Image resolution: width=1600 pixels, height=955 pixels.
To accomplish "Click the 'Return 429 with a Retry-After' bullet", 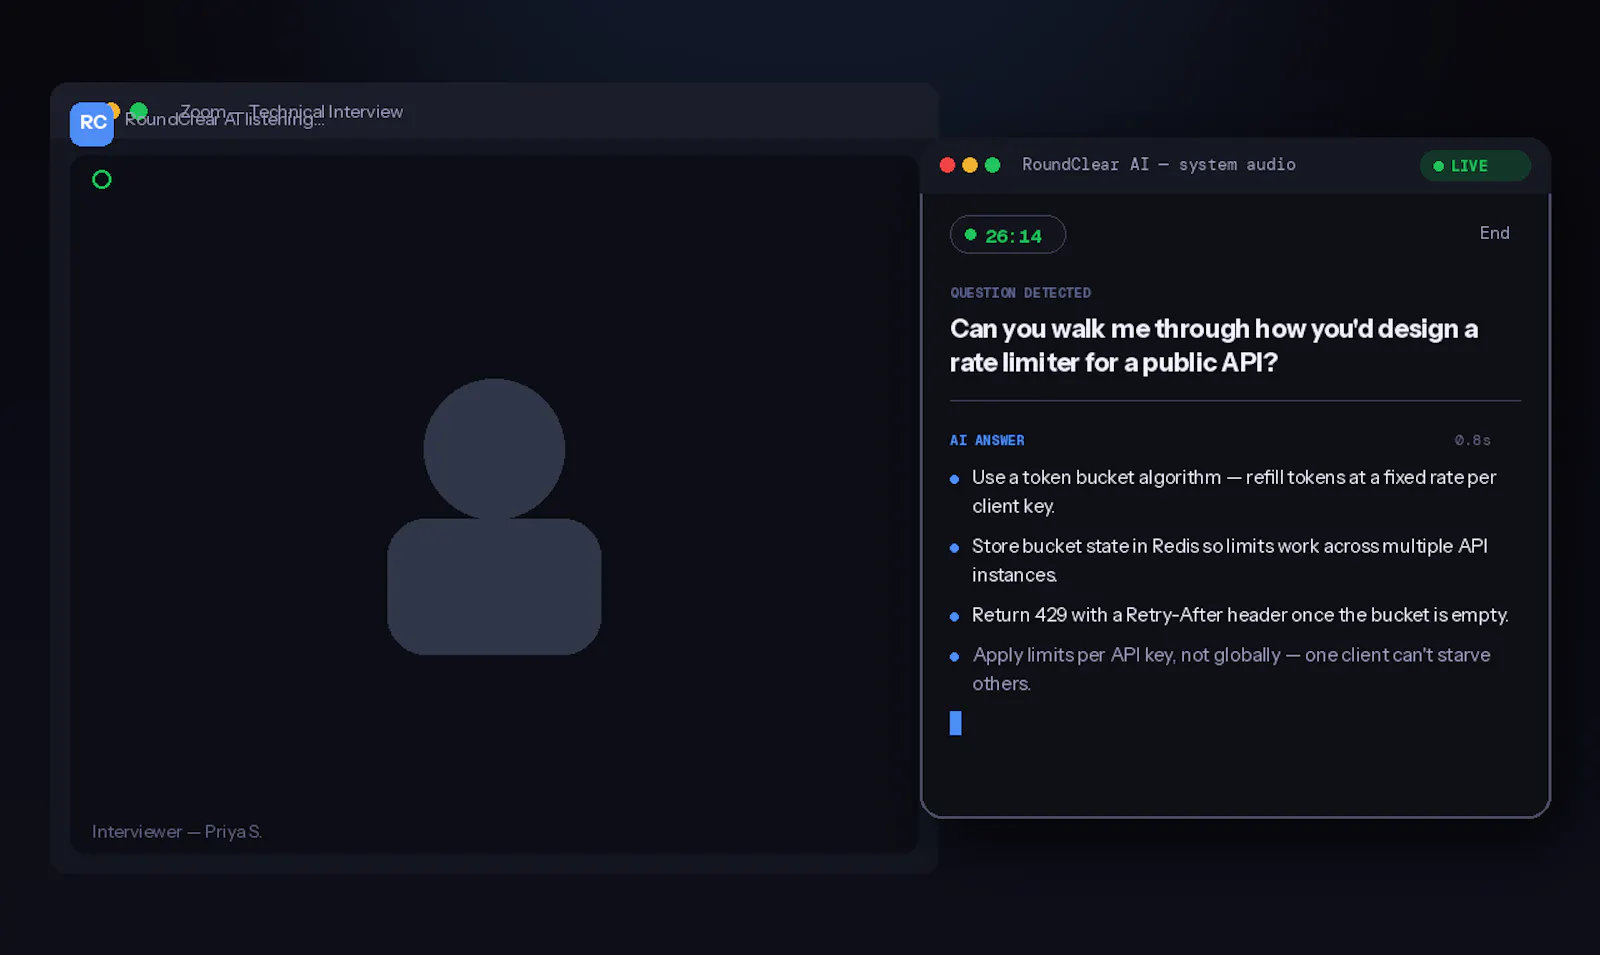I will (x=1228, y=615).
